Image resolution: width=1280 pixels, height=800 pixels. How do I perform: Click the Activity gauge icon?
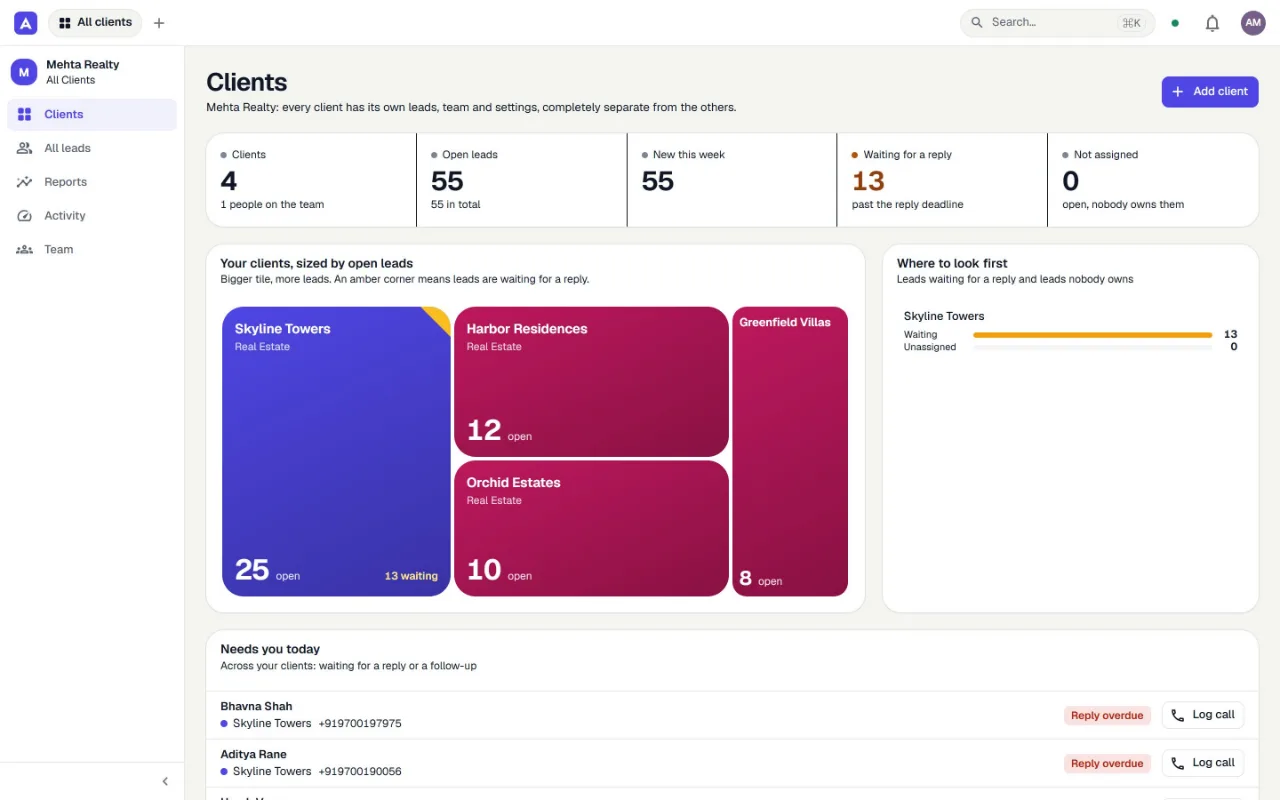(25, 216)
